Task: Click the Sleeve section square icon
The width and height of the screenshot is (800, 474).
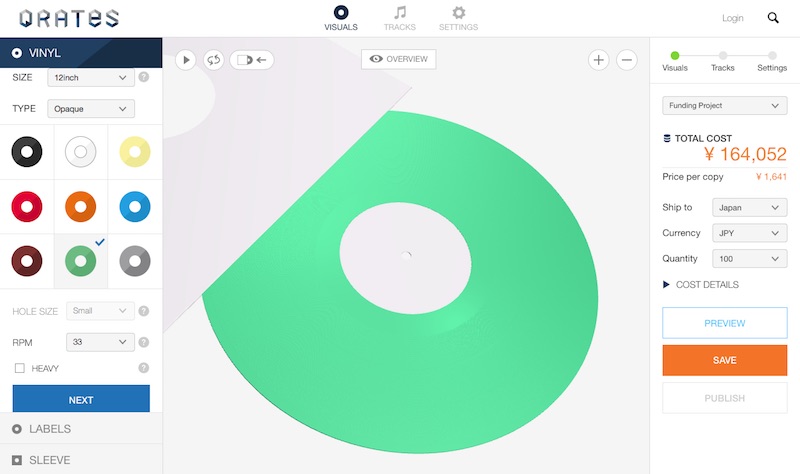Action: (x=17, y=460)
